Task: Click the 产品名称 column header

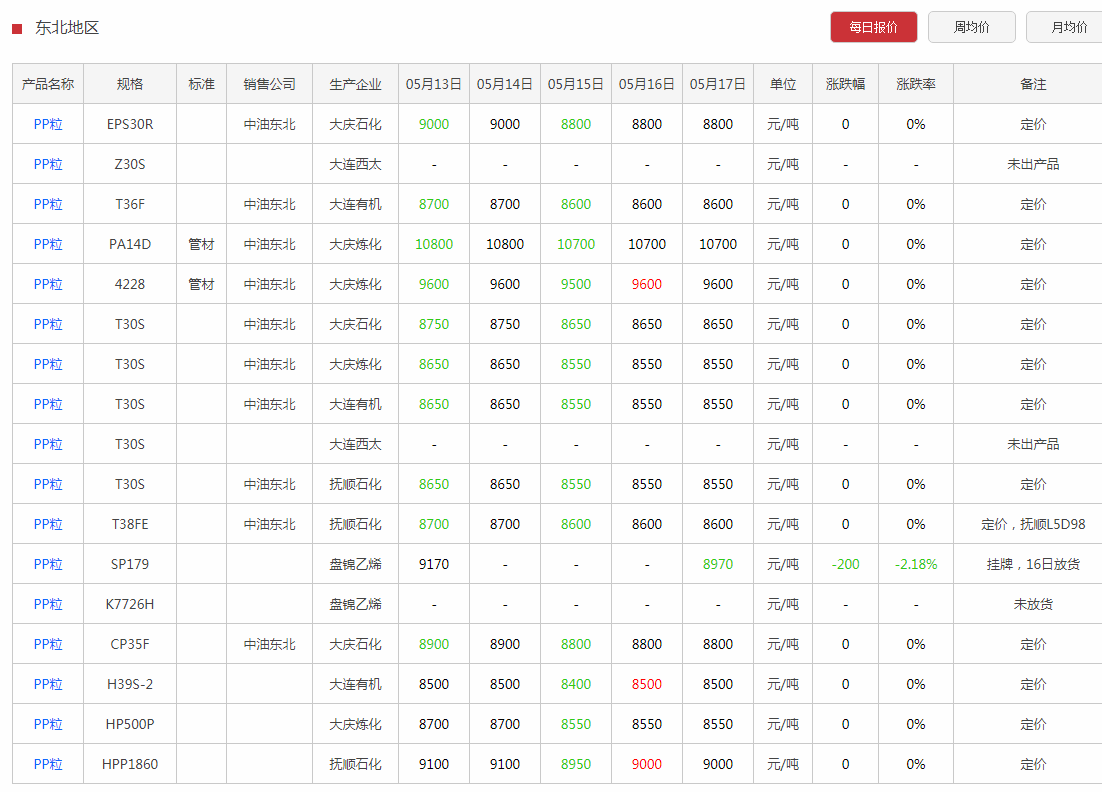Action: [48, 84]
